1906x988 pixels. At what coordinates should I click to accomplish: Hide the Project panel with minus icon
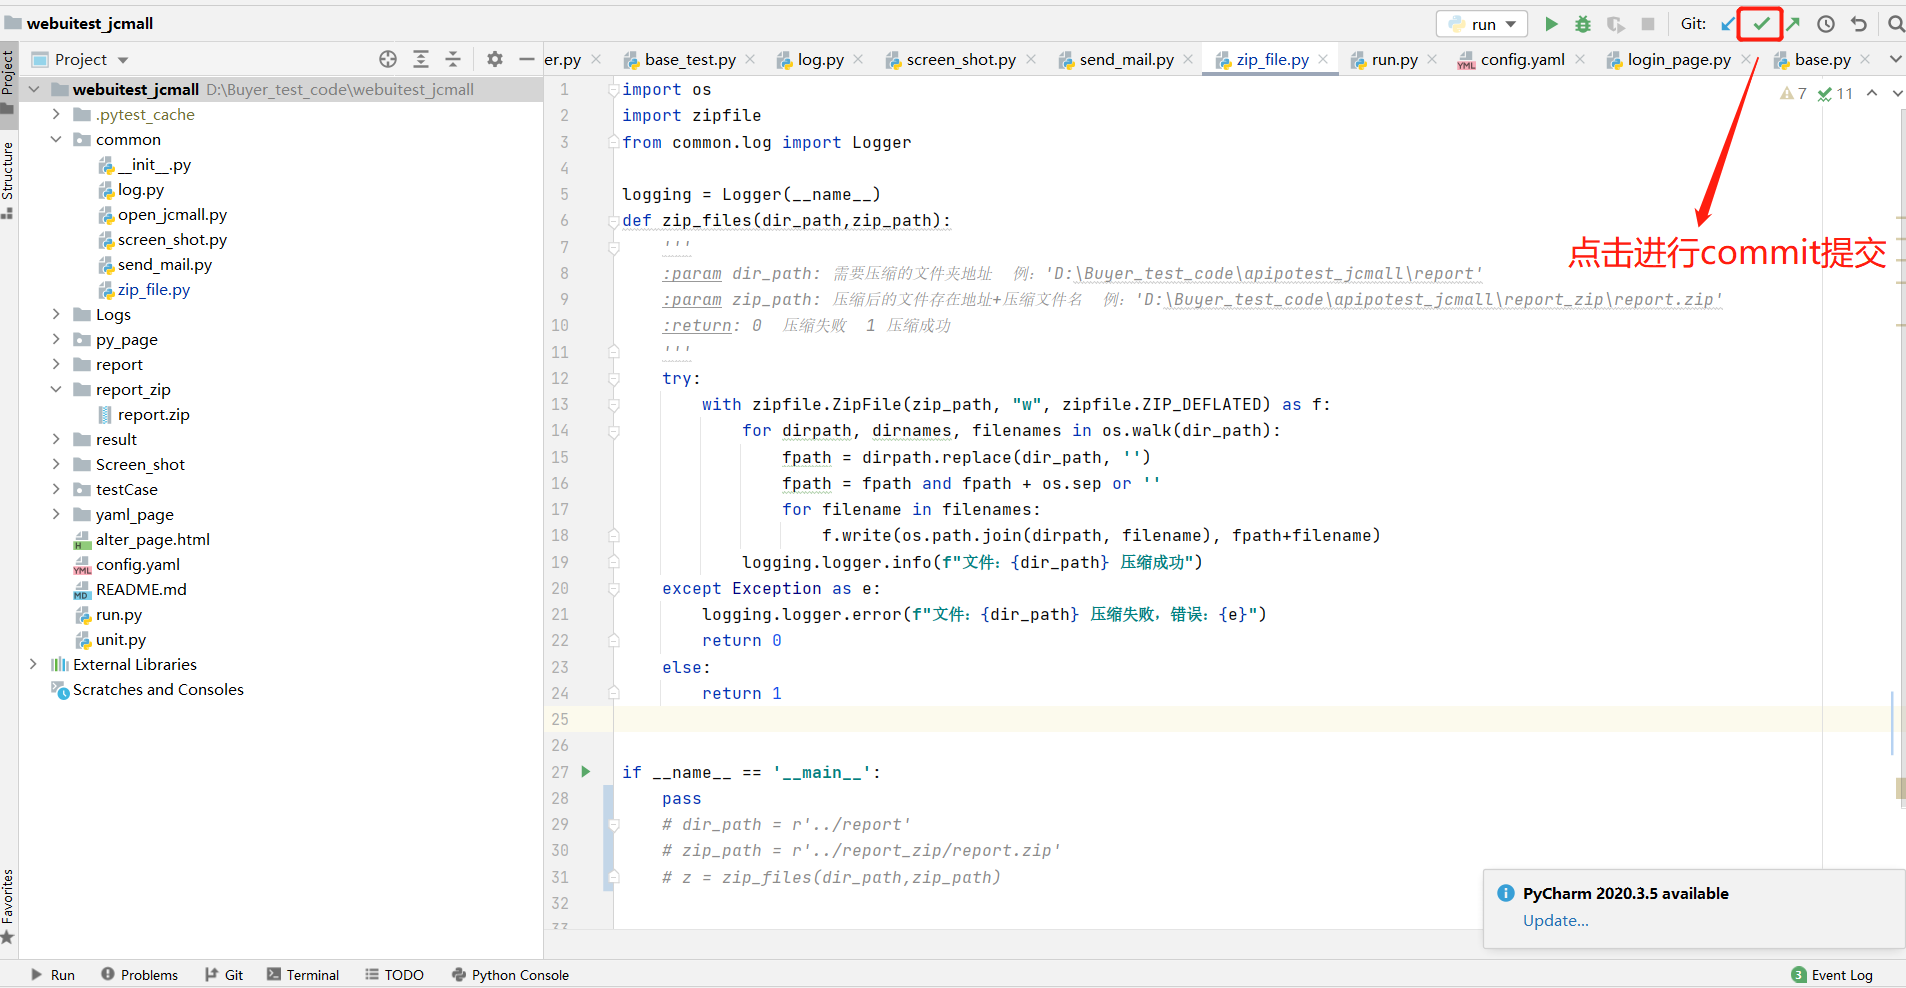click(527, 59)
